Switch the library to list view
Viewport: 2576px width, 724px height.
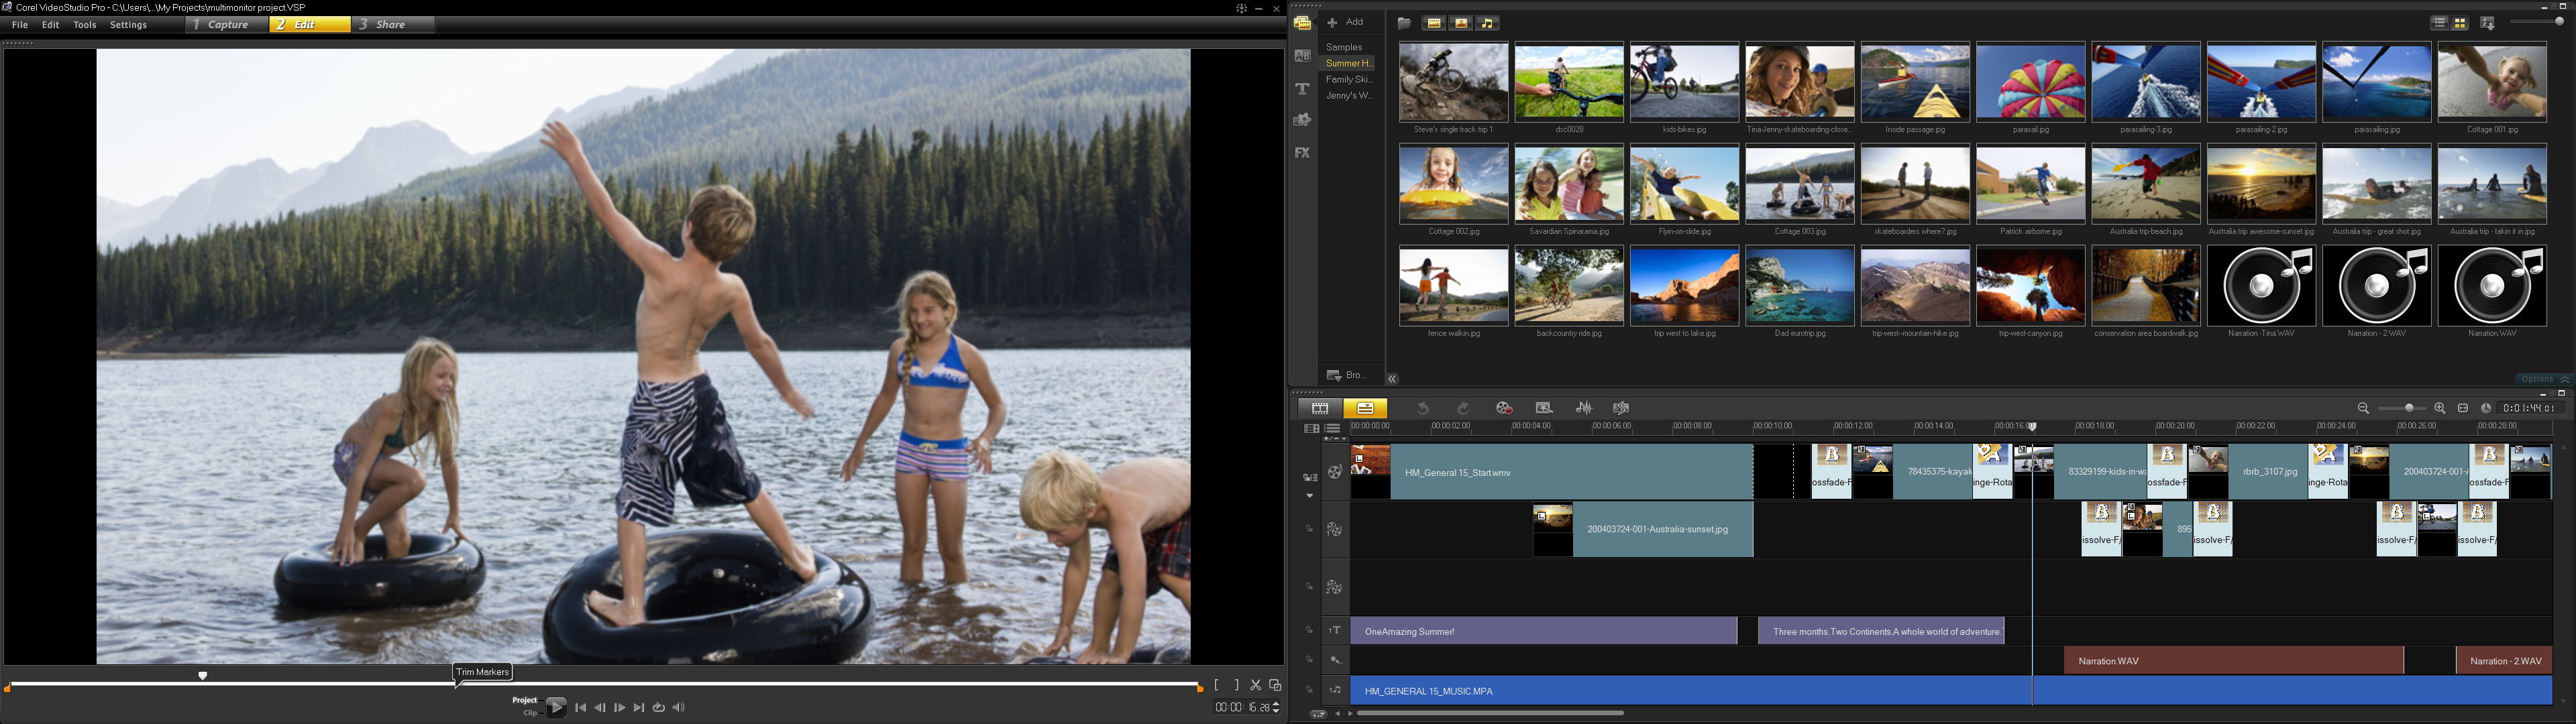pos(2440,22)
